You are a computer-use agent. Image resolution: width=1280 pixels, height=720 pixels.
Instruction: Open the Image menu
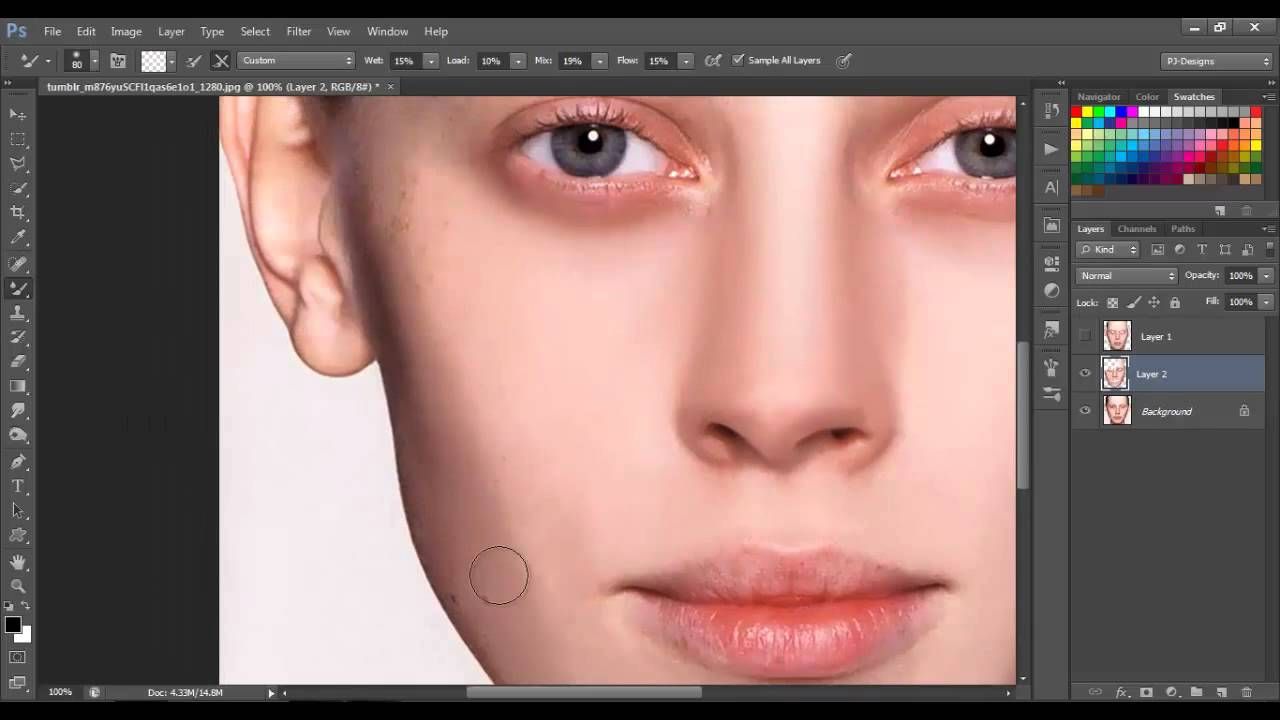click(x=126, y=31)
